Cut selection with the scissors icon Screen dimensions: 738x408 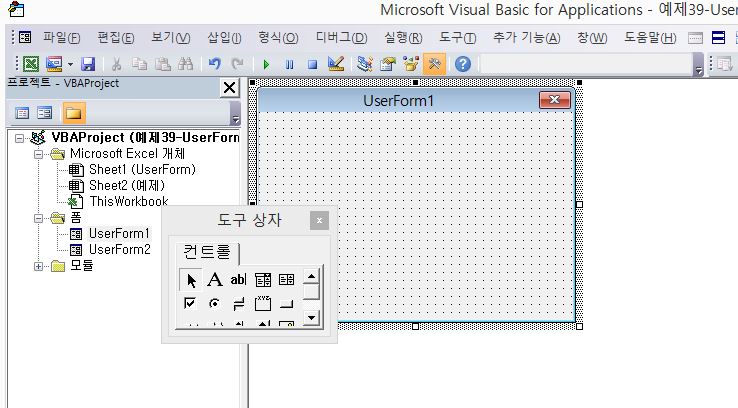click(116, 64)
